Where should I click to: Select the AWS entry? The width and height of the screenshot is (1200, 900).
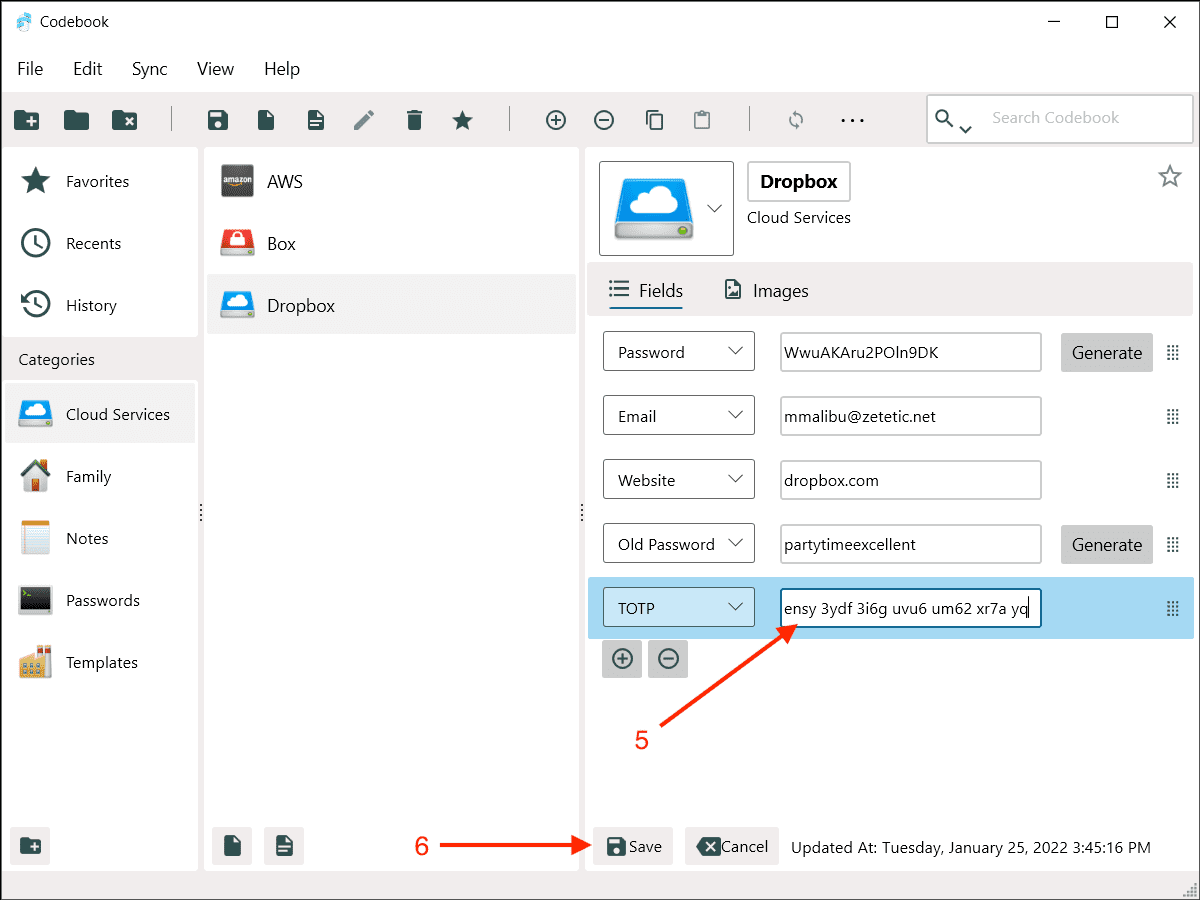coord(391,182)
